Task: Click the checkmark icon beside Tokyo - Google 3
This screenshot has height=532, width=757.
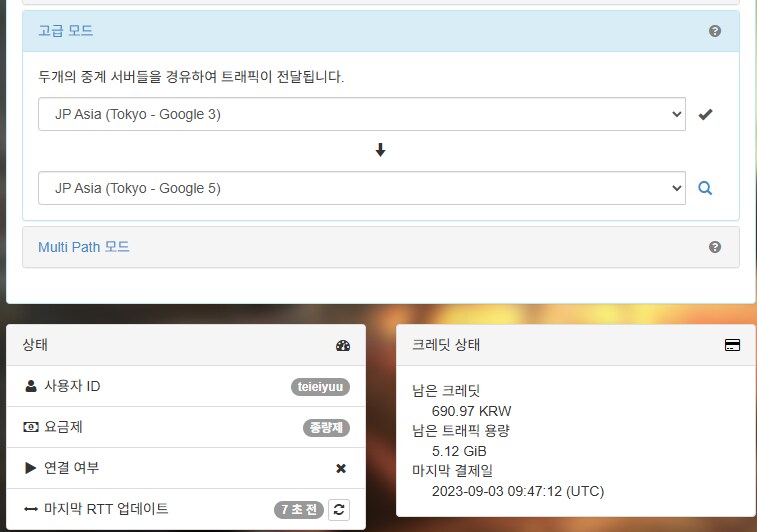Action: click(x=705, y=114)
